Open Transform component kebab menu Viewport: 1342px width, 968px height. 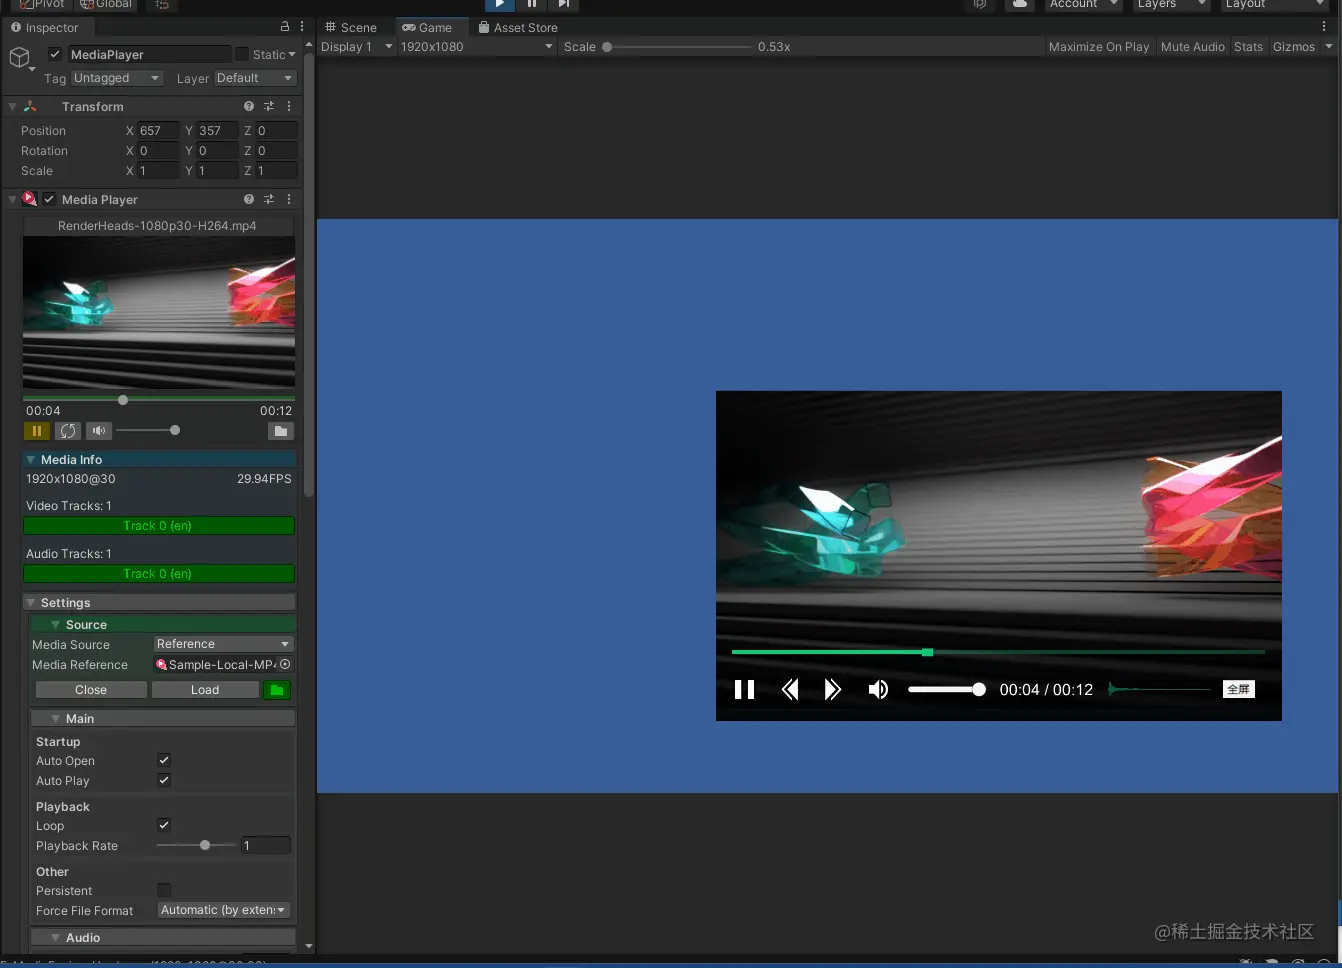[289, 106]
